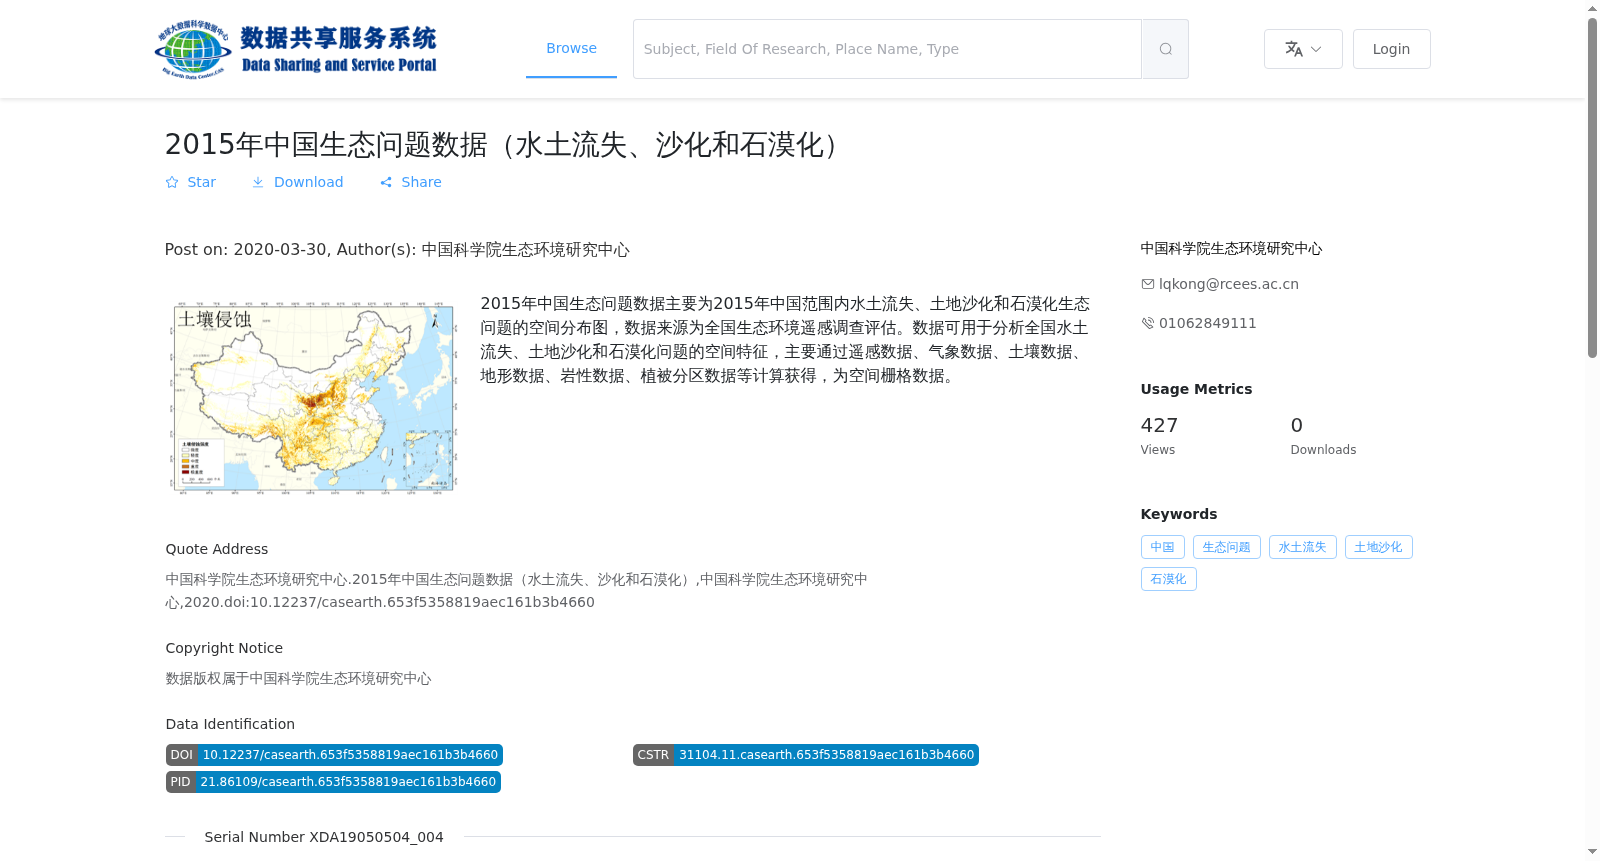Click the 427 Views metric
Viewport: 1600px width, 861px height.
pyautogui.click(x=1159, y=436)
